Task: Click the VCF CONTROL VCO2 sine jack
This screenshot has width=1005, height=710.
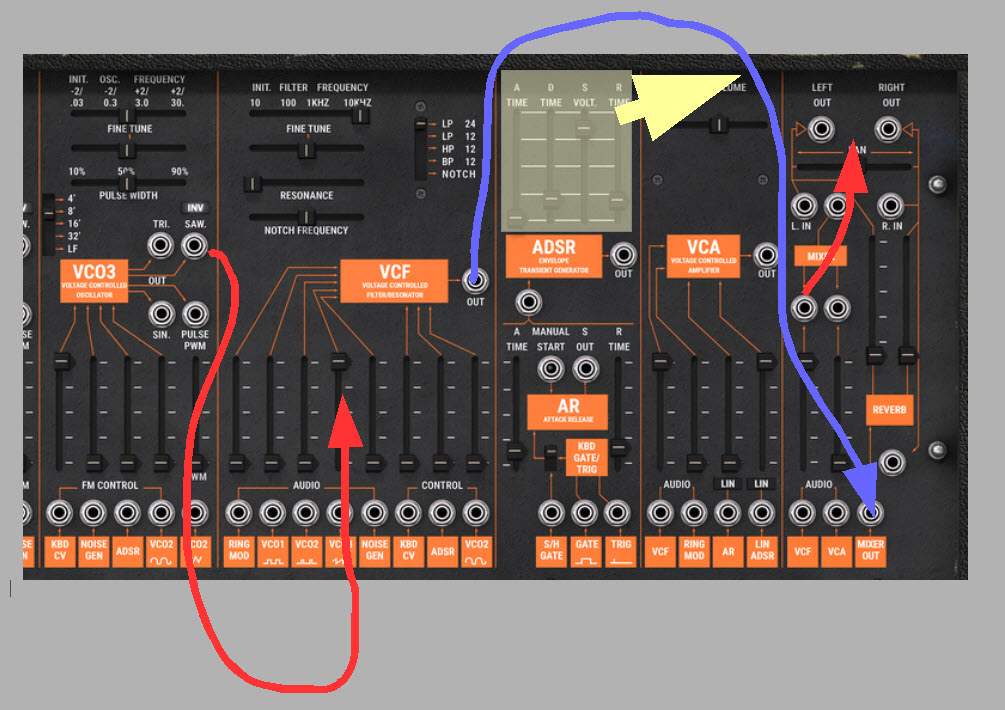Action: click(x=476, y=513)
